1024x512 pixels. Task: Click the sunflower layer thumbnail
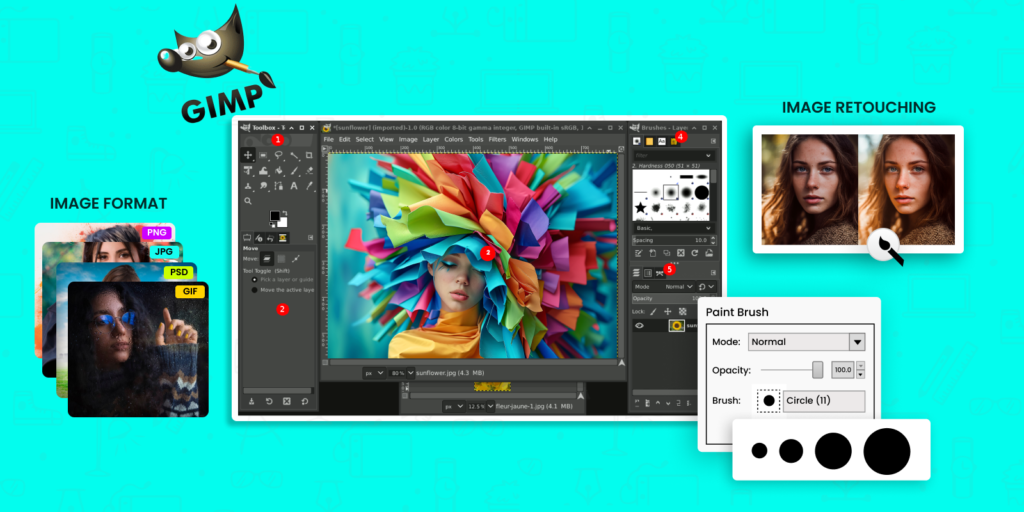pyautogui.click(x=677, y=326)
